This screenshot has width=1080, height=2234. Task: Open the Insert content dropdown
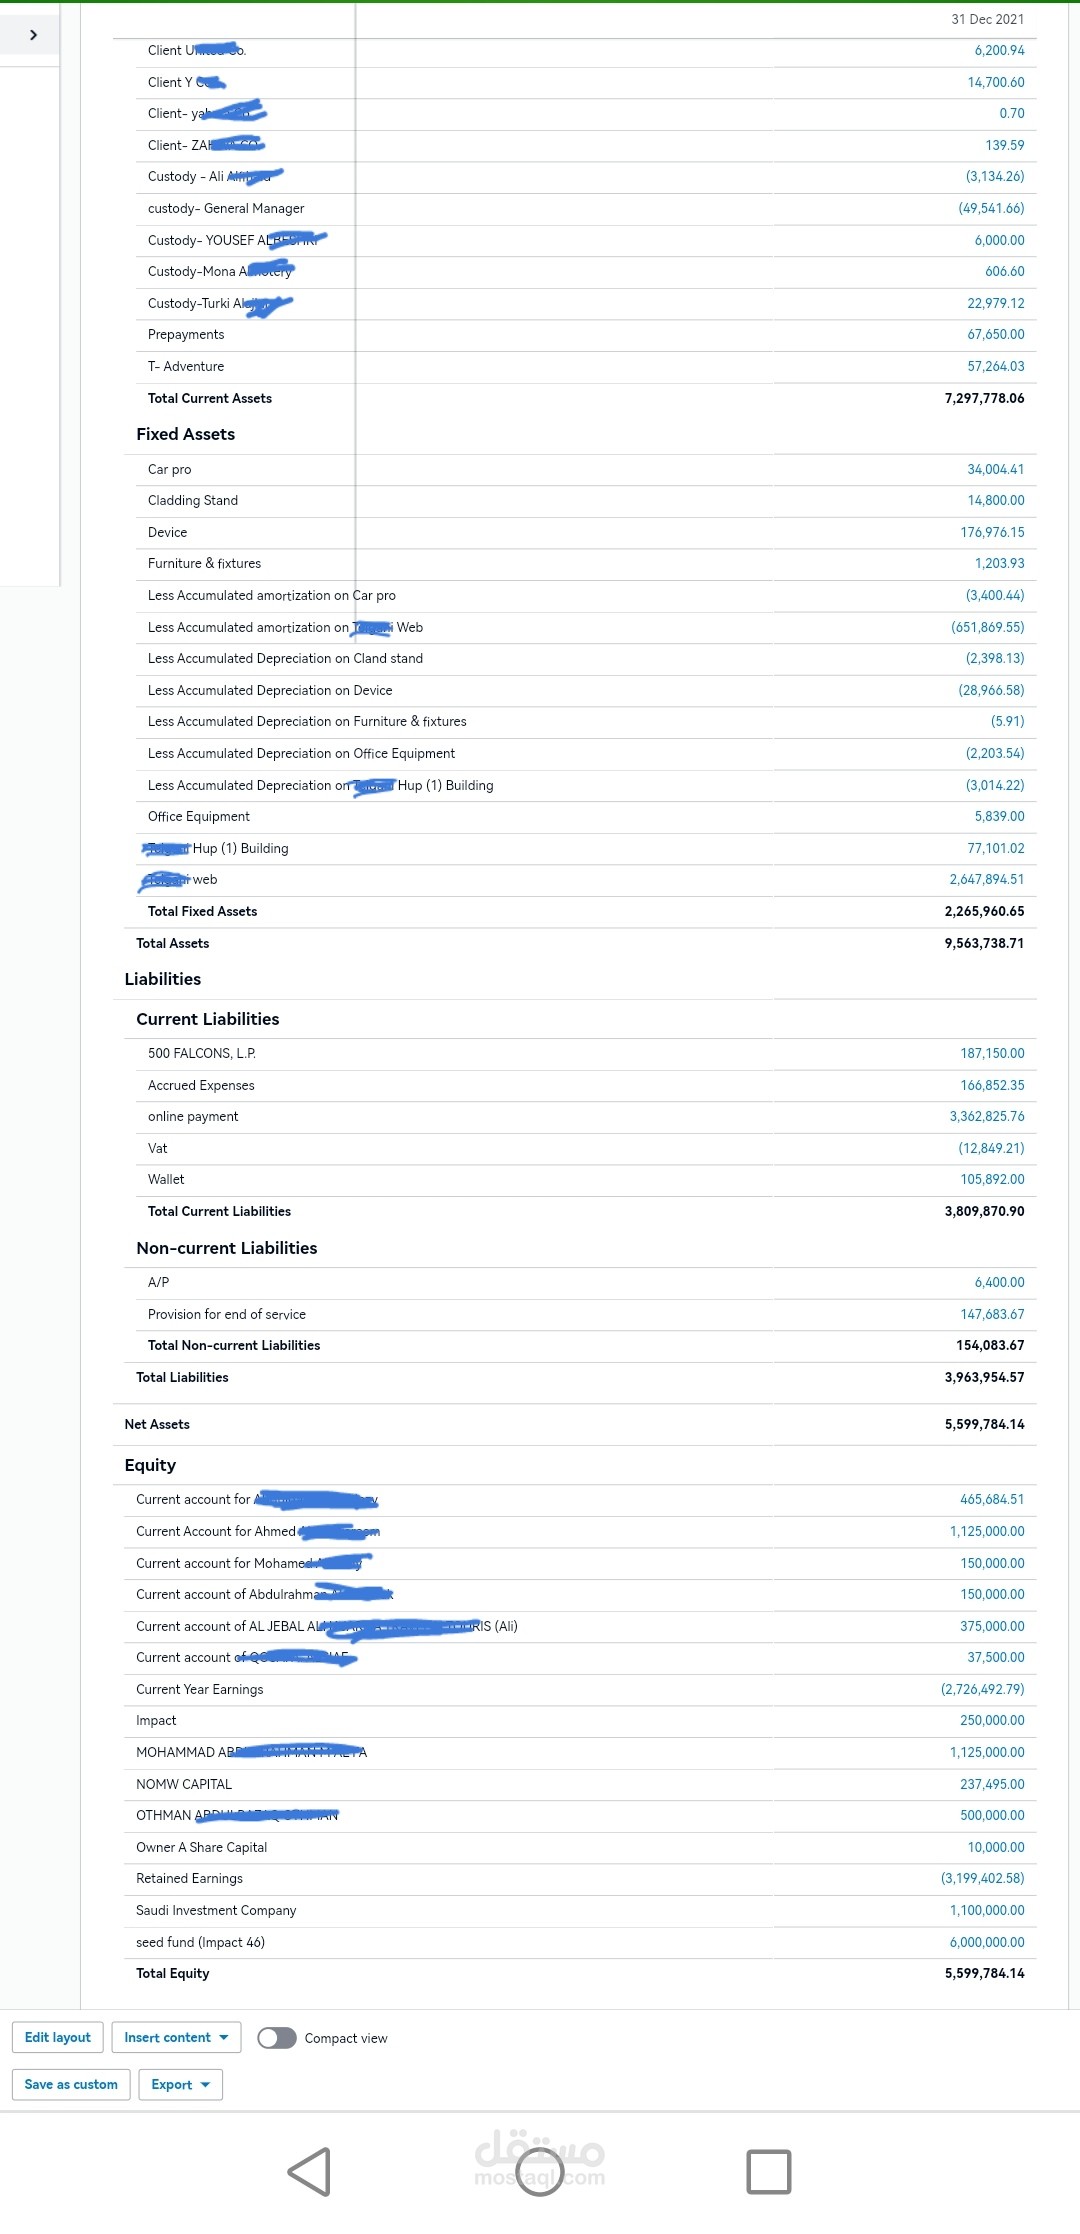coord(176,2037)
